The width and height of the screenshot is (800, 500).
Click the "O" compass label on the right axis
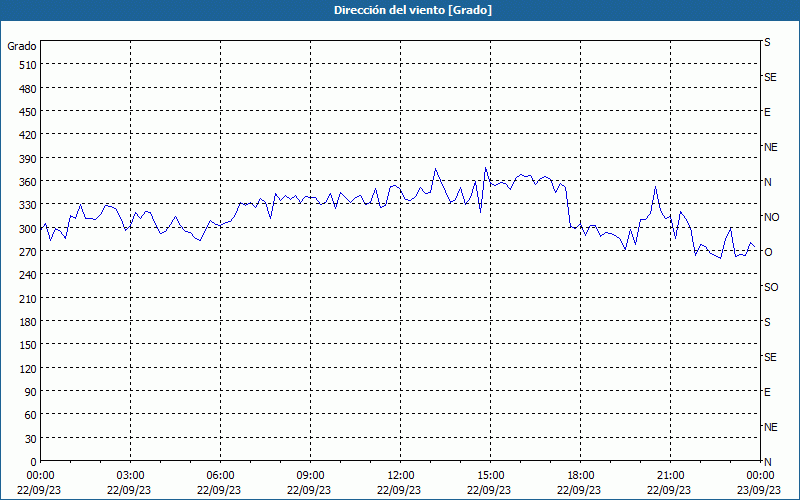(768, 252)
